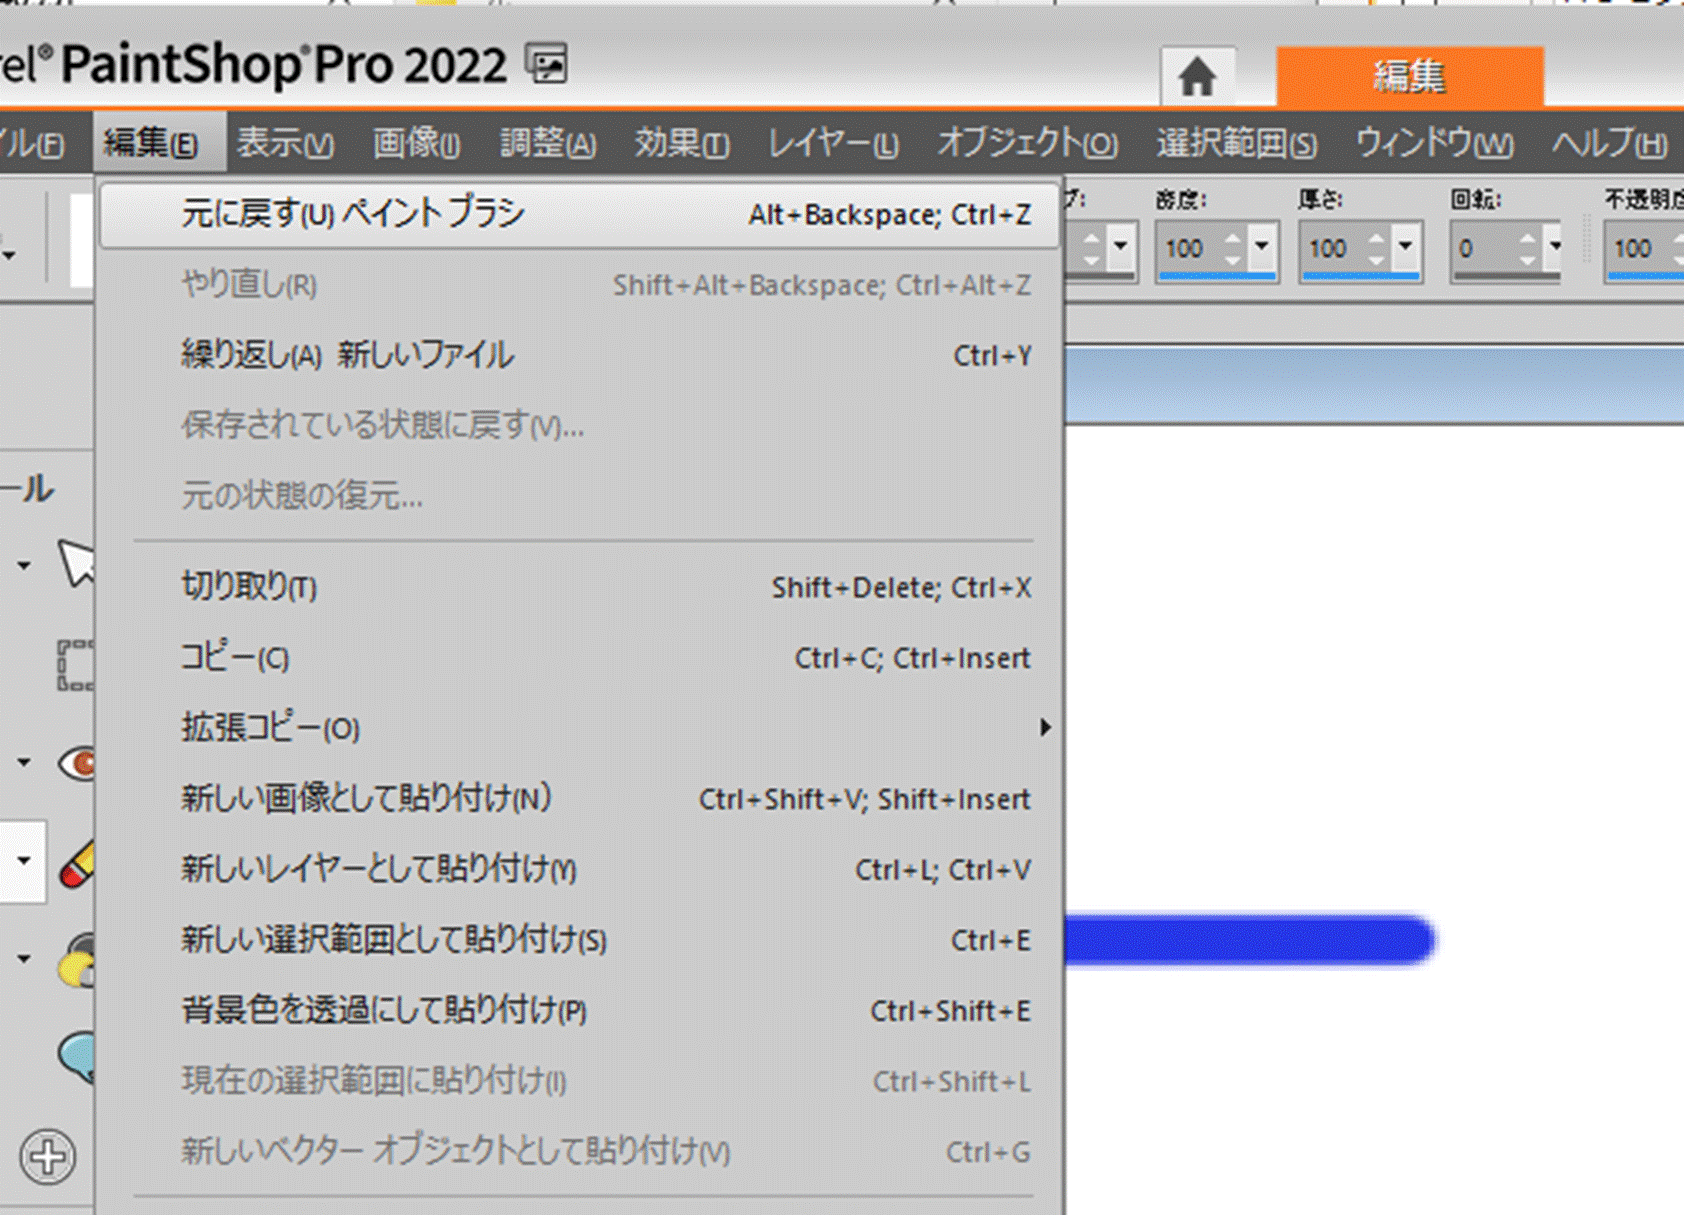
Task: Open the ヘルプ(H) menu
Action: tap(1609, 143)
